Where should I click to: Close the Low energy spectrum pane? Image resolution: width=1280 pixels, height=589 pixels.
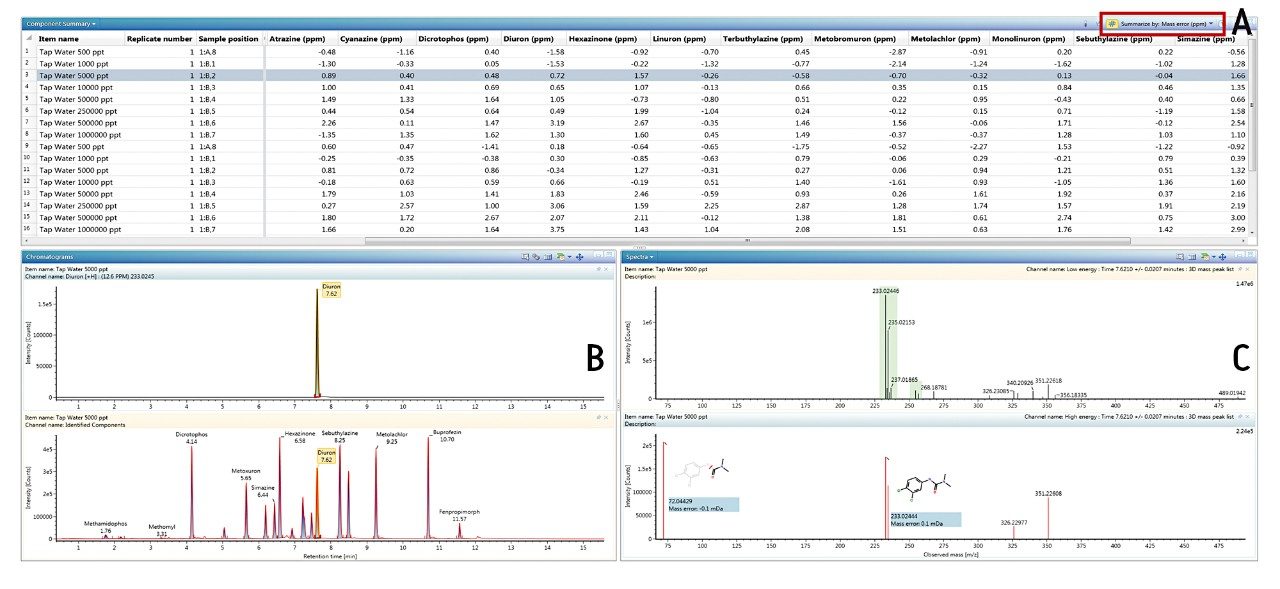1247,268
